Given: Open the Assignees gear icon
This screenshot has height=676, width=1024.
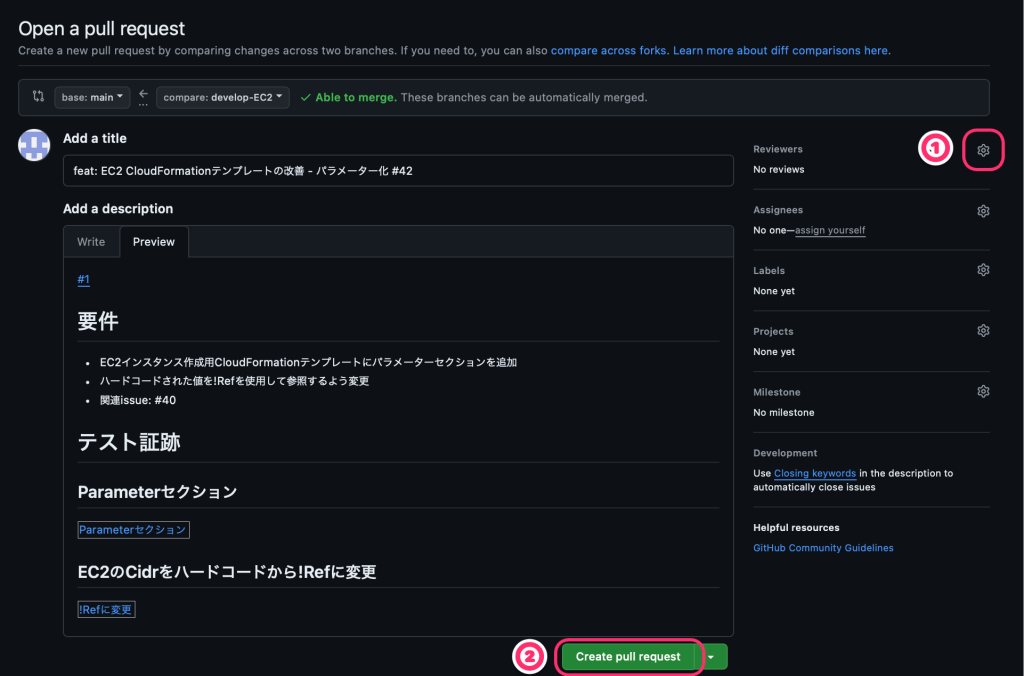Looking at the screenshot, I should point(983,211).
